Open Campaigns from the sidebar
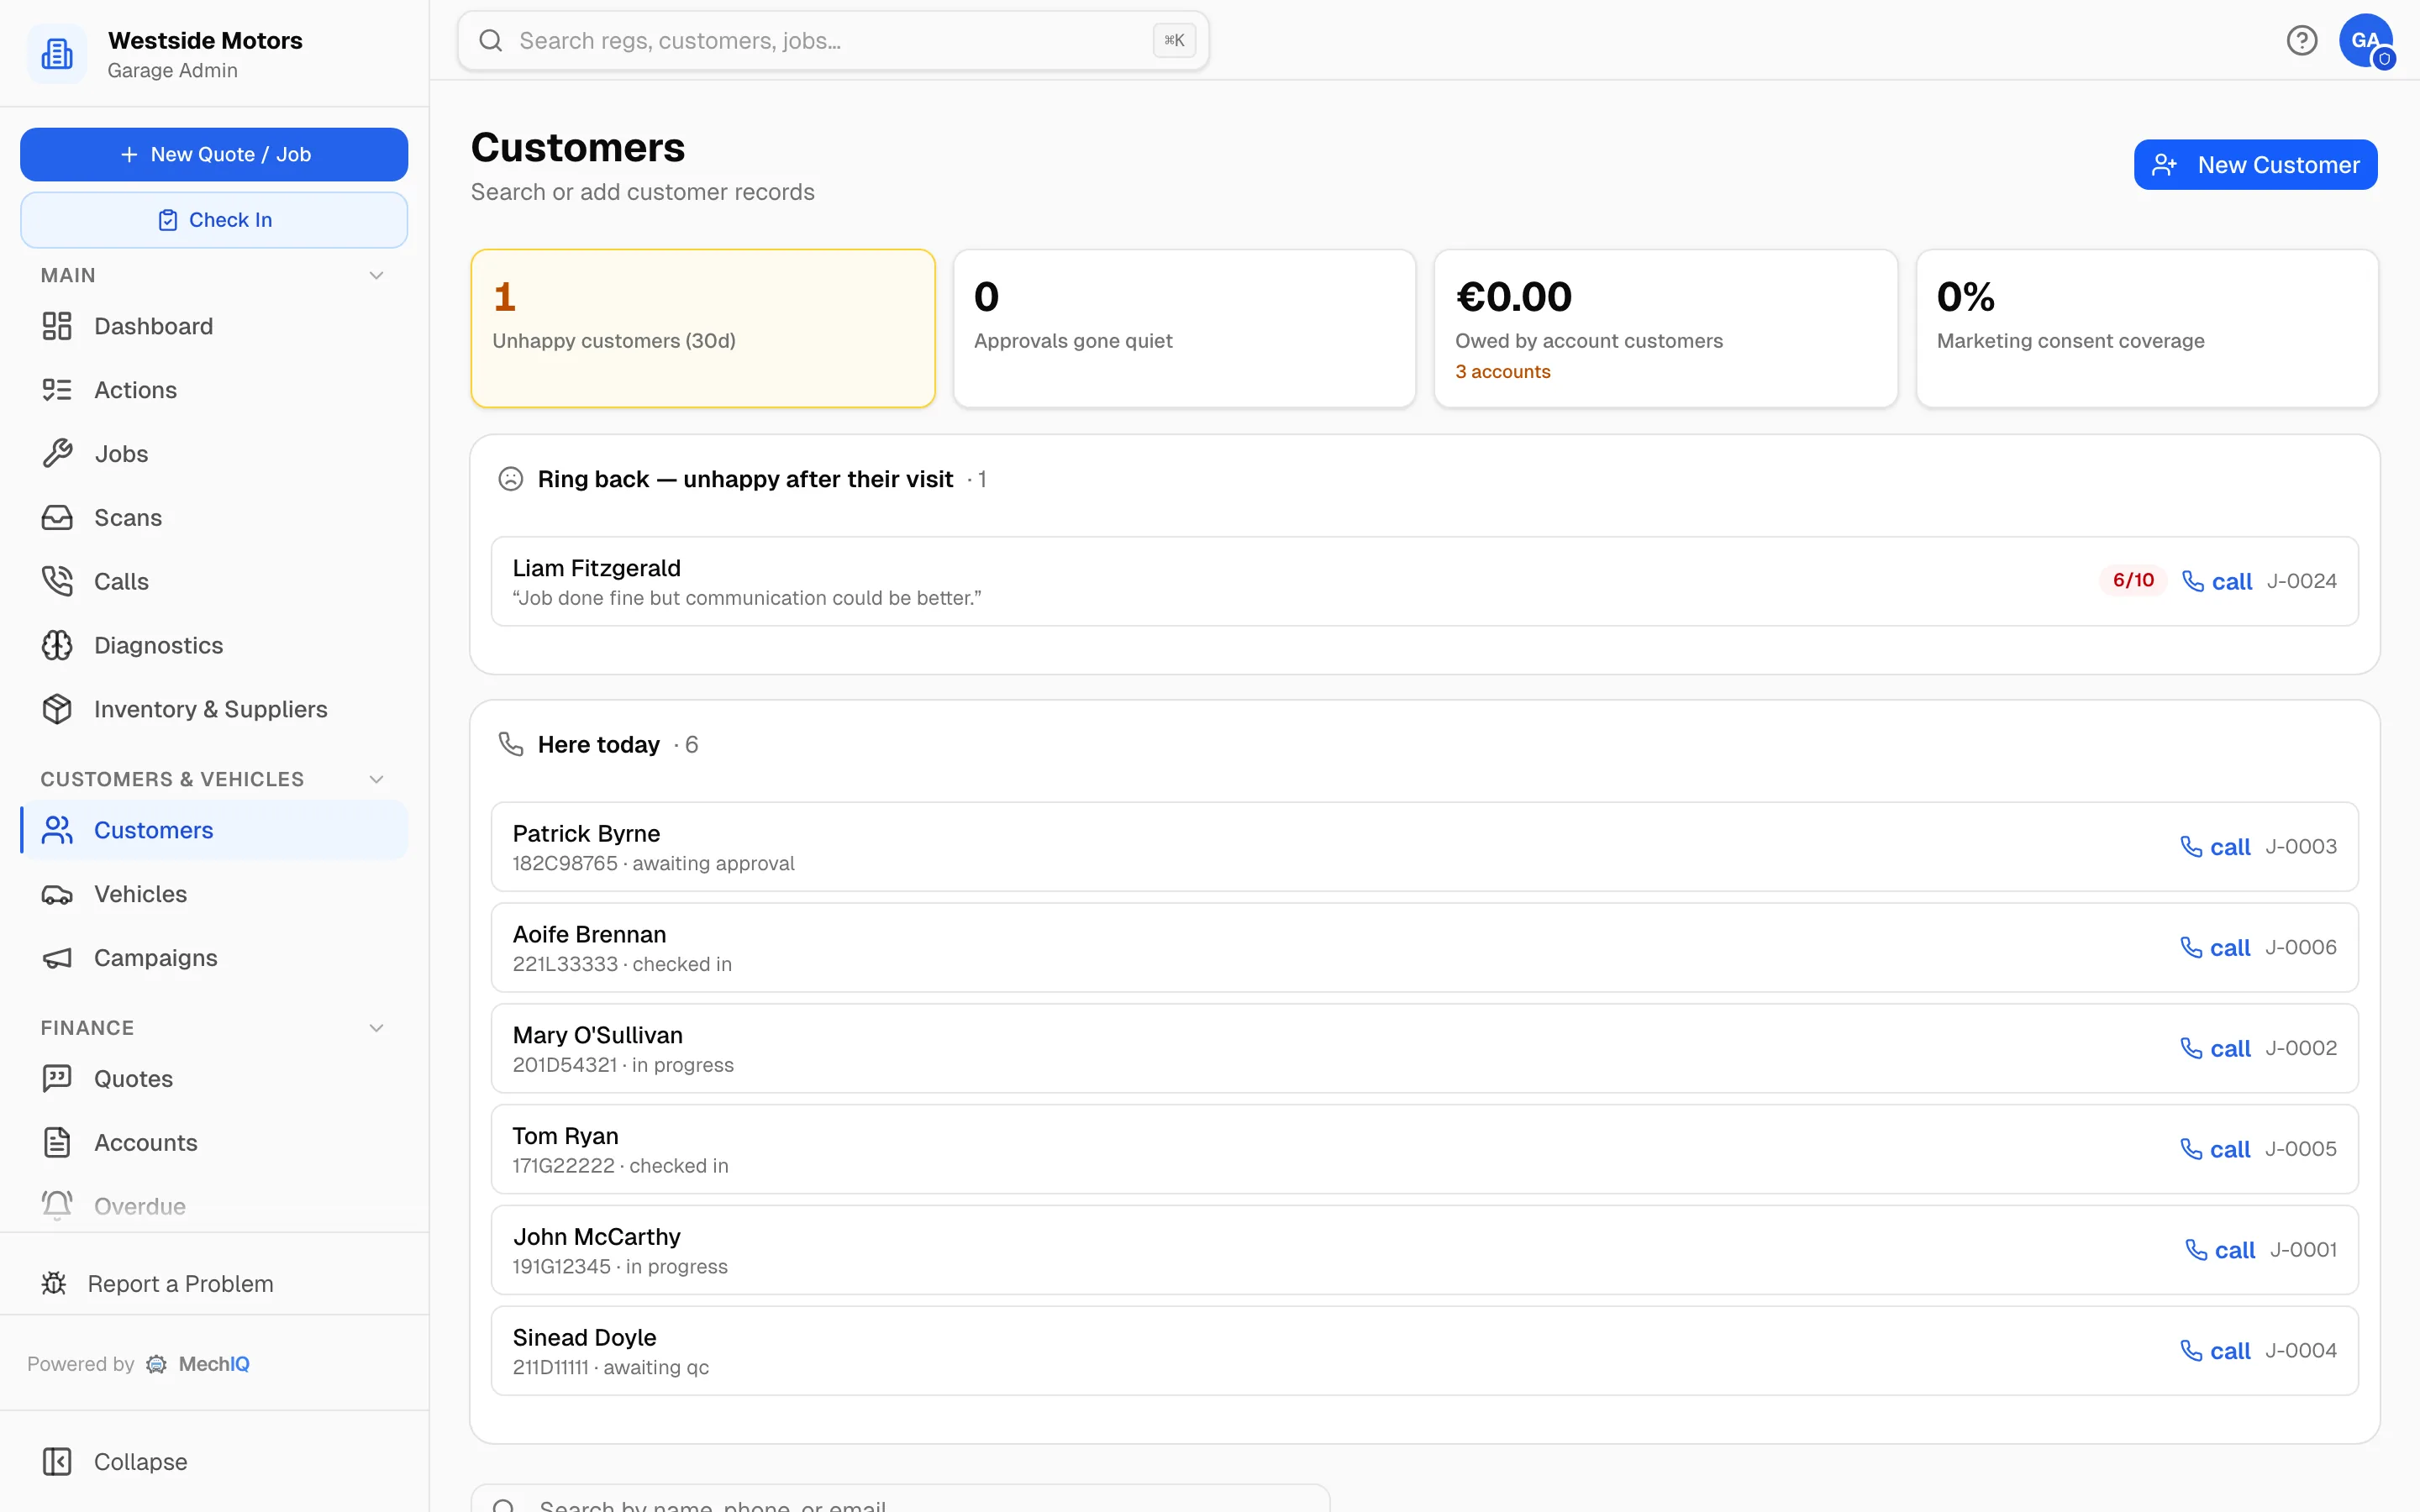Screen dimensions: 2420x1512 (214, 958)
